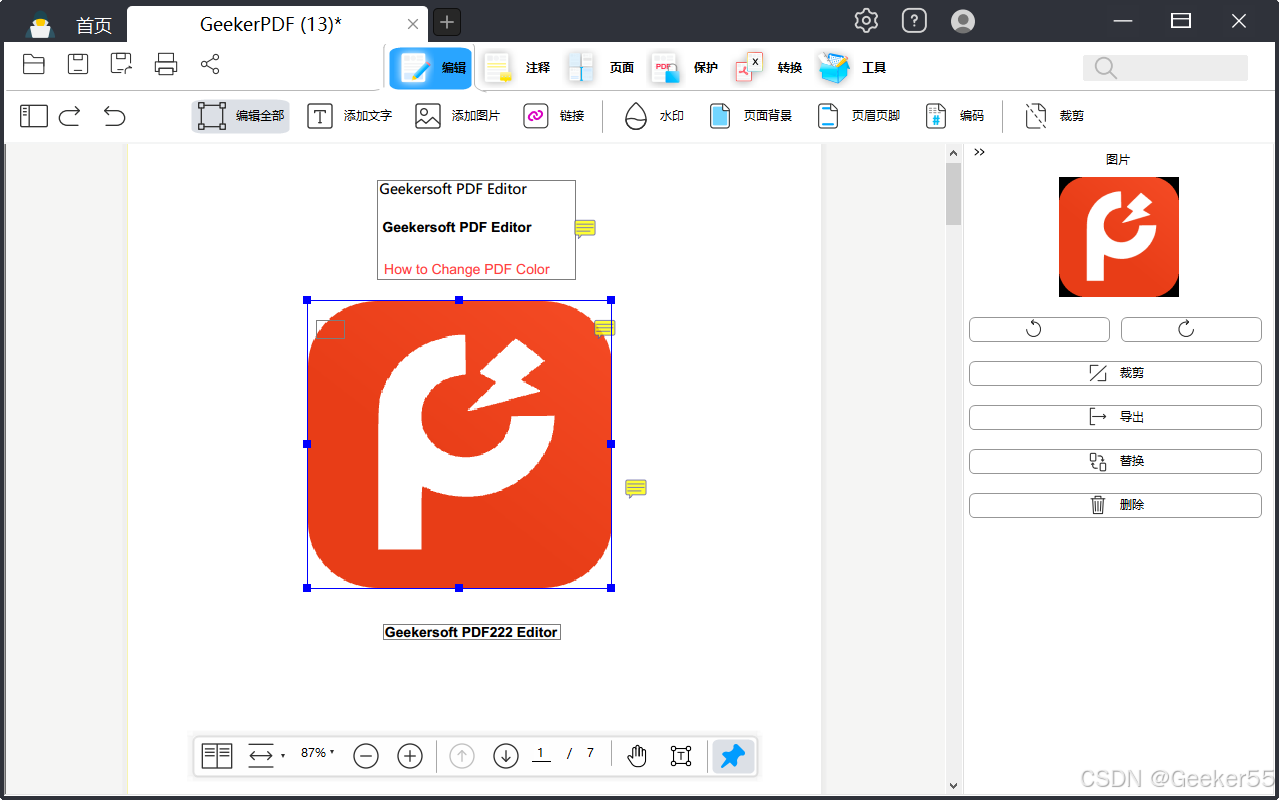Select the 裁剪 tool in the toolbar
The width and height of the screenshot is (1279, 800).
pos(1054,116)
